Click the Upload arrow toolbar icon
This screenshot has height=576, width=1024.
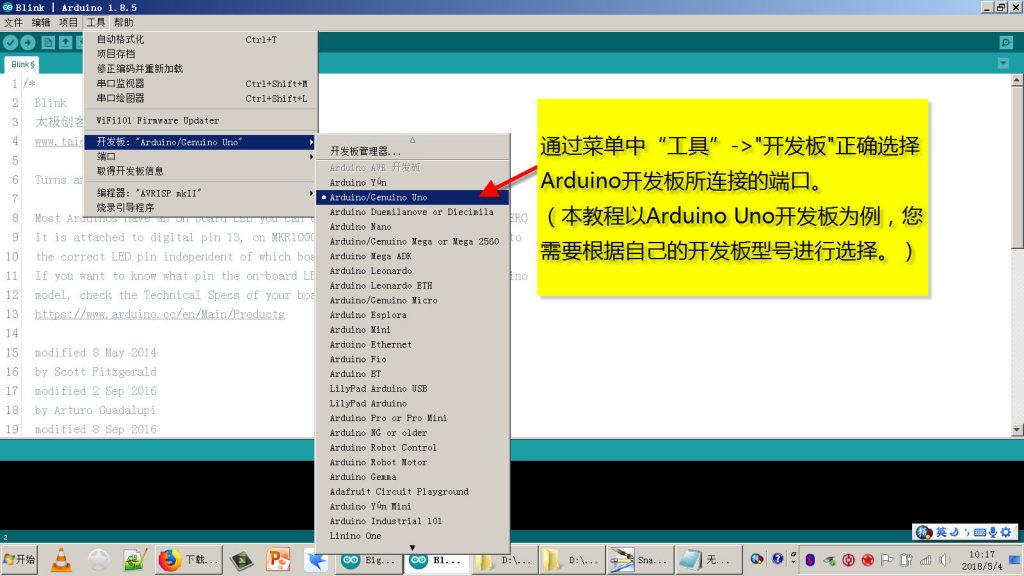[27, 42]
